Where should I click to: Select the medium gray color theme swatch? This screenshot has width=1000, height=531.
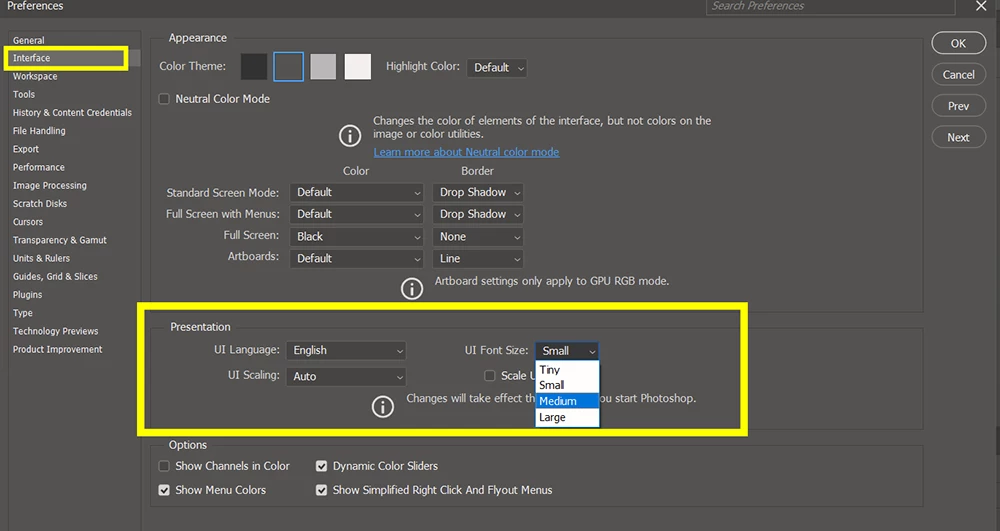pyautogui.click(x=323, y=67)
